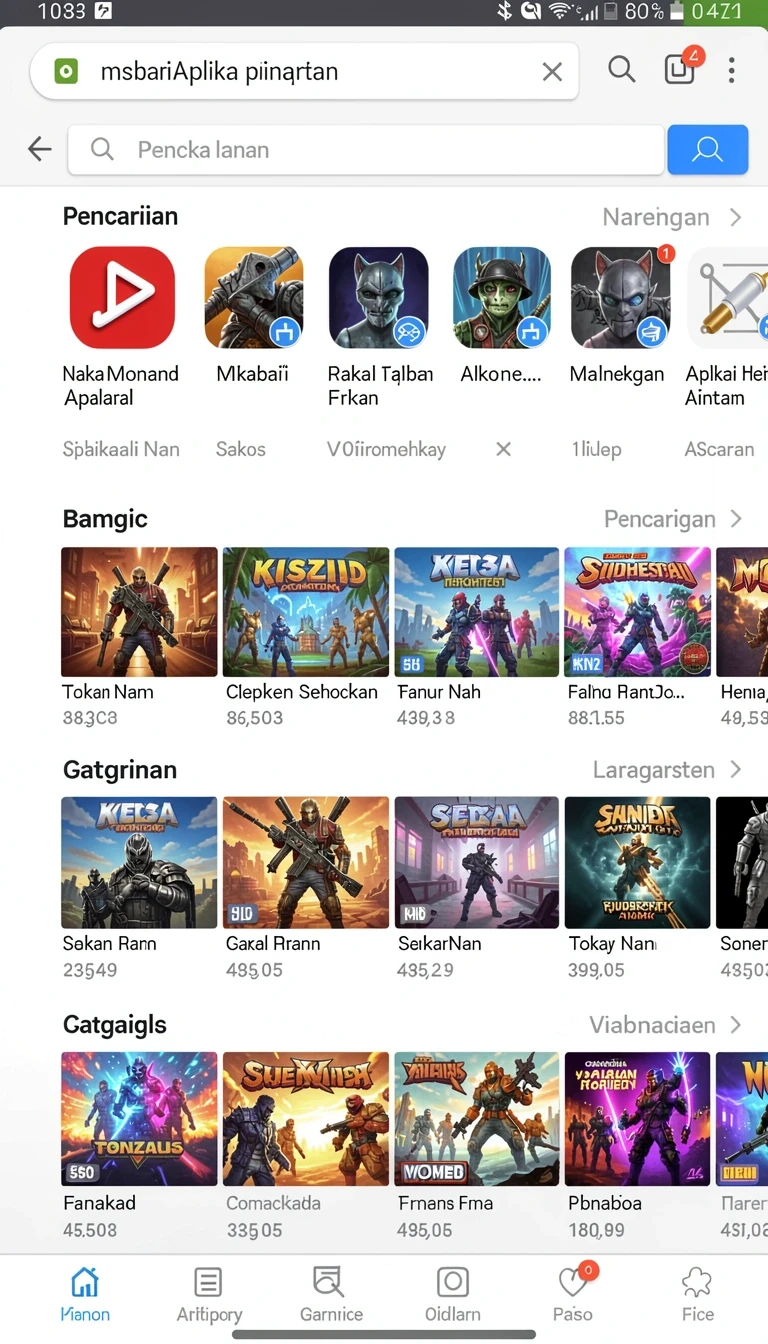Tap the magnifier icon in the top bar

[x=621, y=70]
